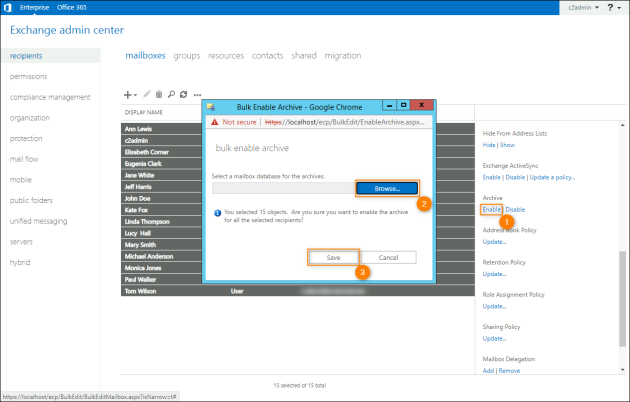Click the scroll up arrow in details pane
The image size is (630, 402).
click(x=622, y=125)
